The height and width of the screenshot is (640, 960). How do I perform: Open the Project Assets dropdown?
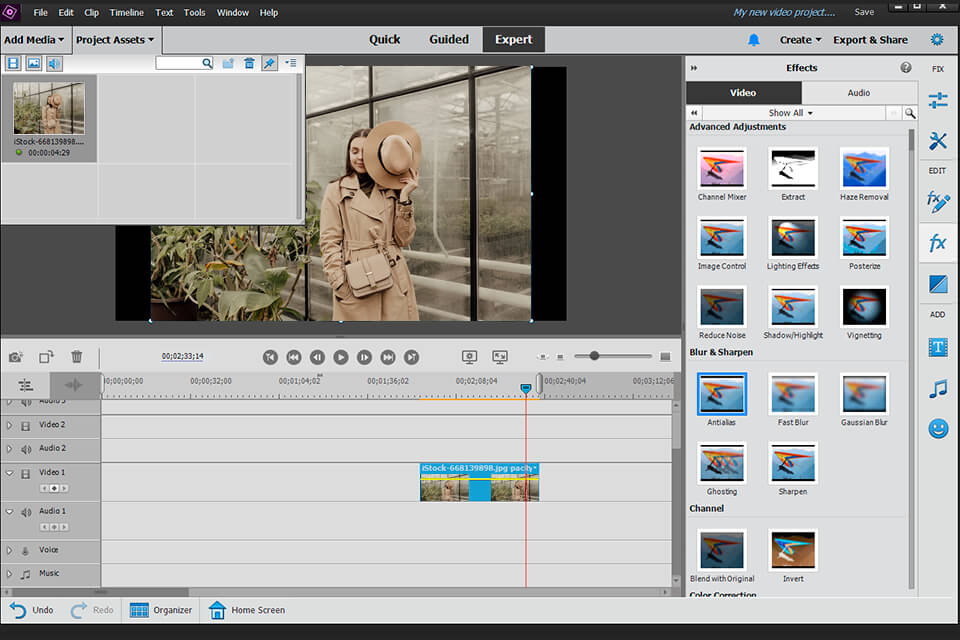(x=113, y=39)
